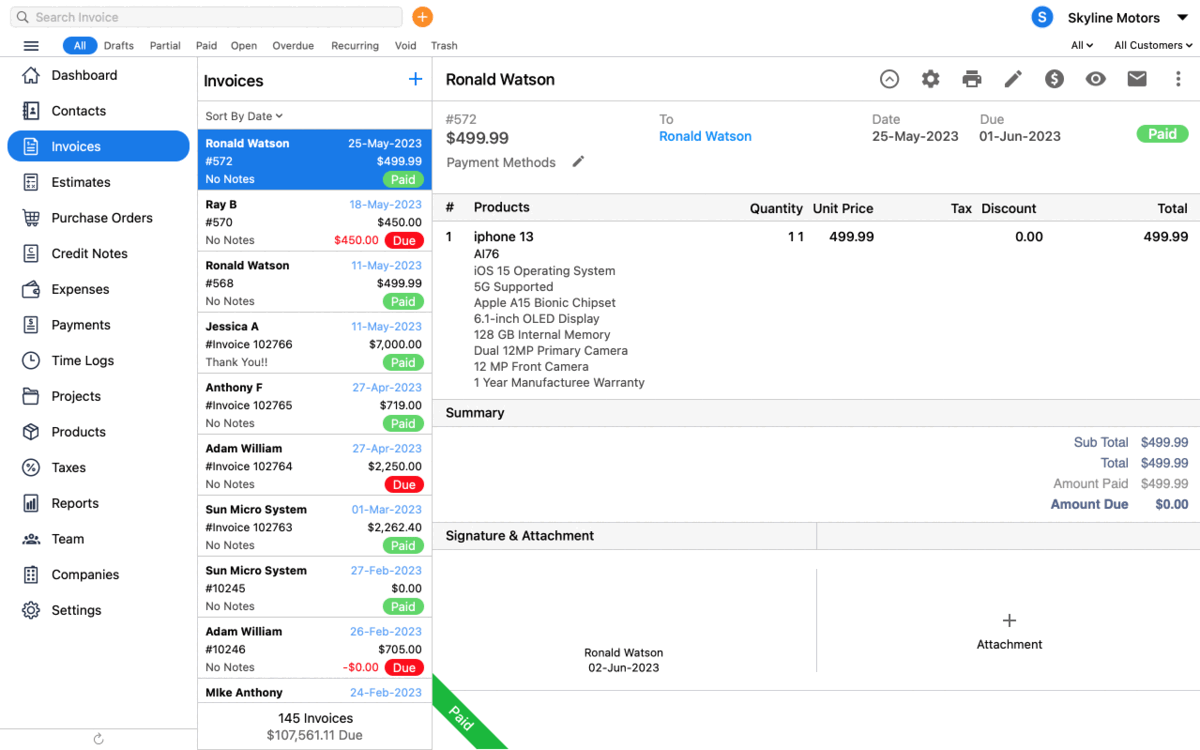Select Adam William invoice #10246
The image size is (1200, 750).
click(x=315, y=648)
